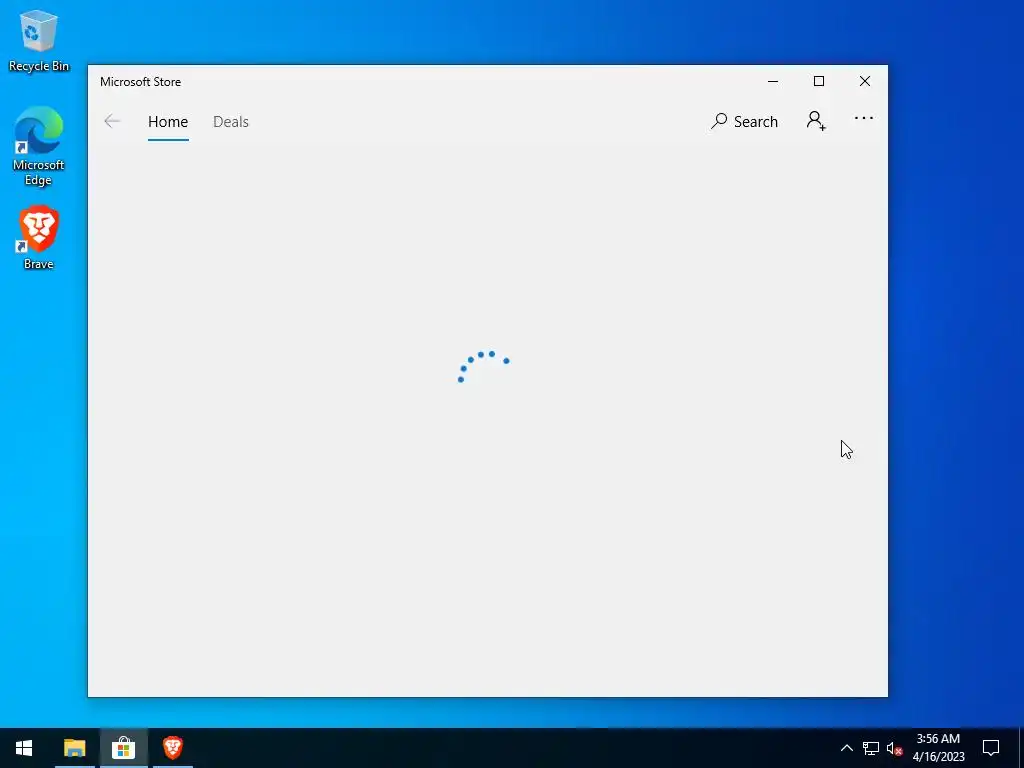Click the Microsoft Store taskbar icon
Image resolution: width=1024 pixels, height=768 pixels.
(123, 748)
